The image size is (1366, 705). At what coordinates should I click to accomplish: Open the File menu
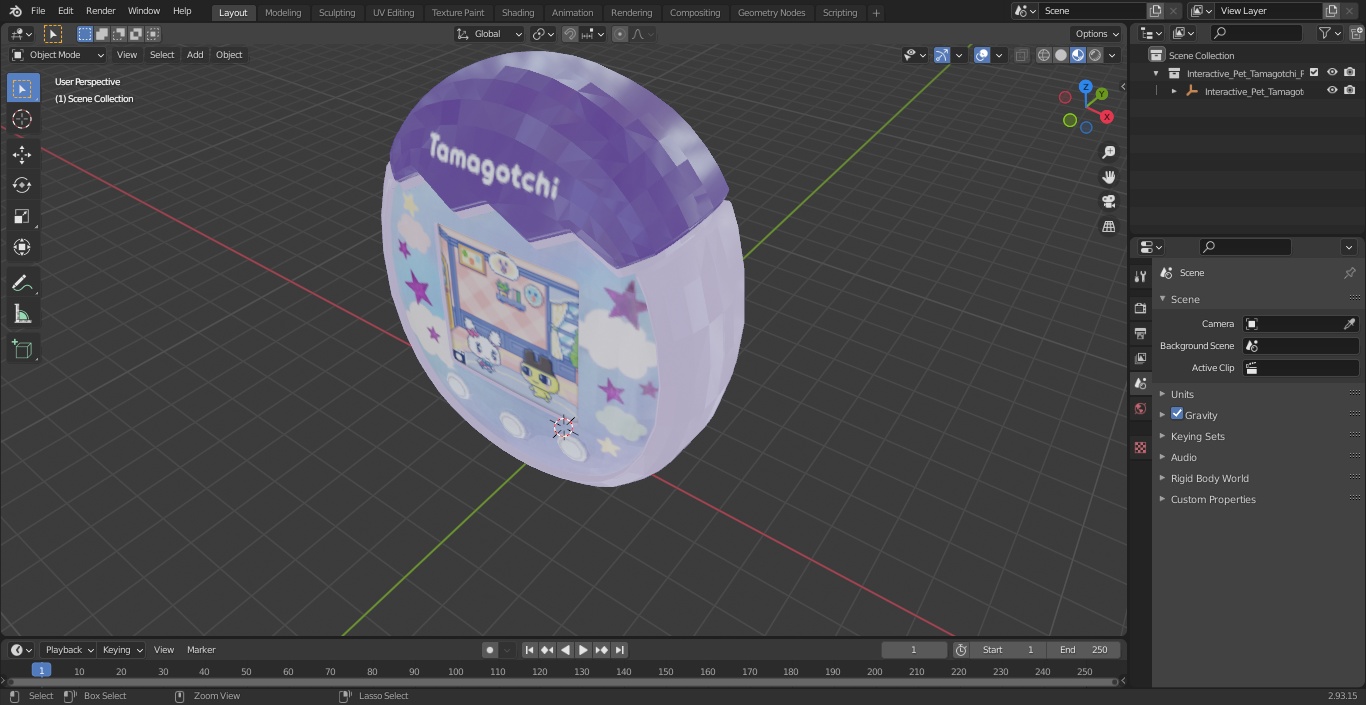[38, 11]
